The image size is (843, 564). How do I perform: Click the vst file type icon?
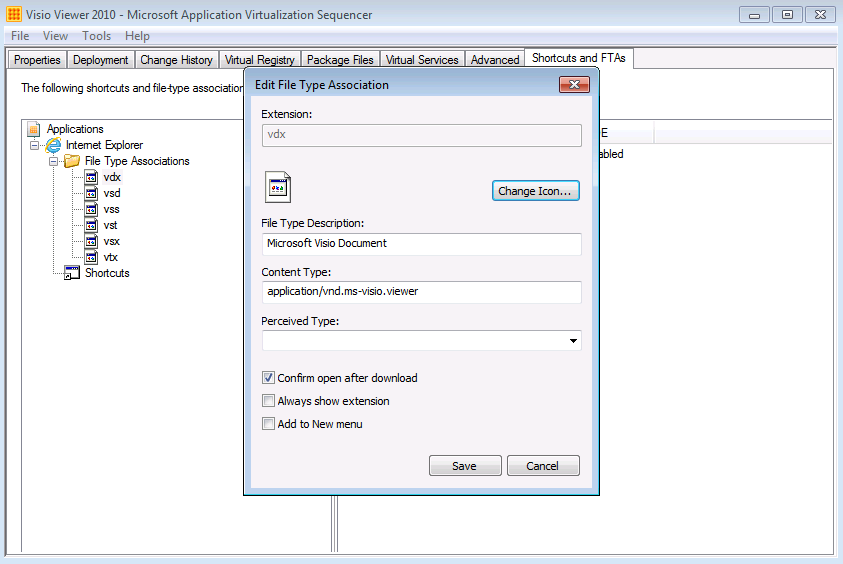pyautogui.click(x=91, y=225)
